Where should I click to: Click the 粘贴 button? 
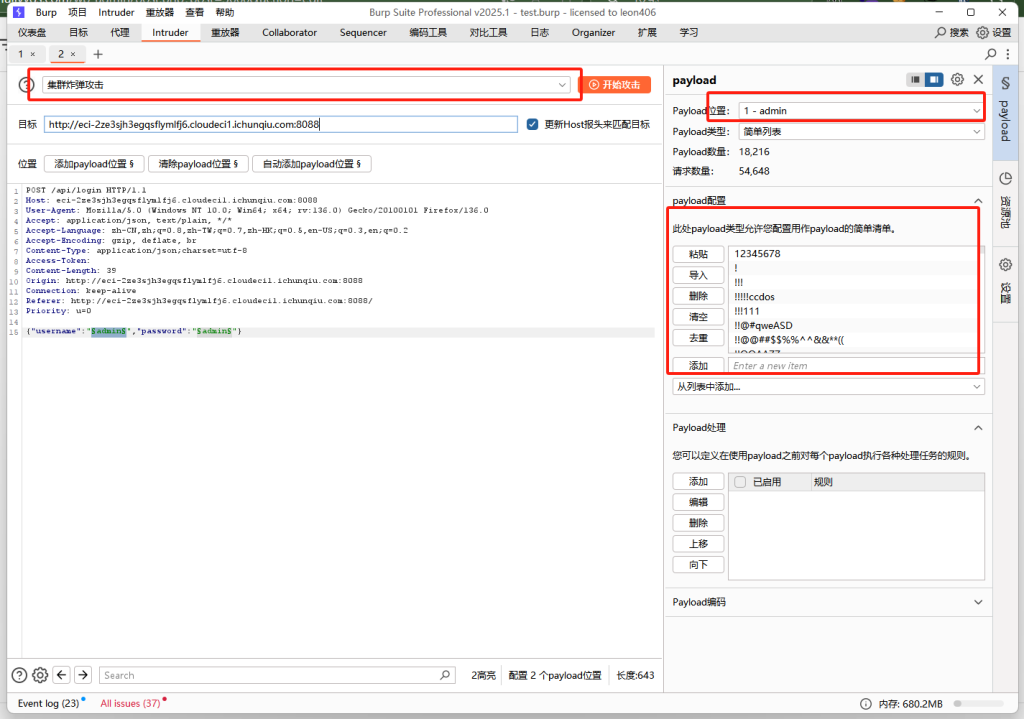point(698,254)
